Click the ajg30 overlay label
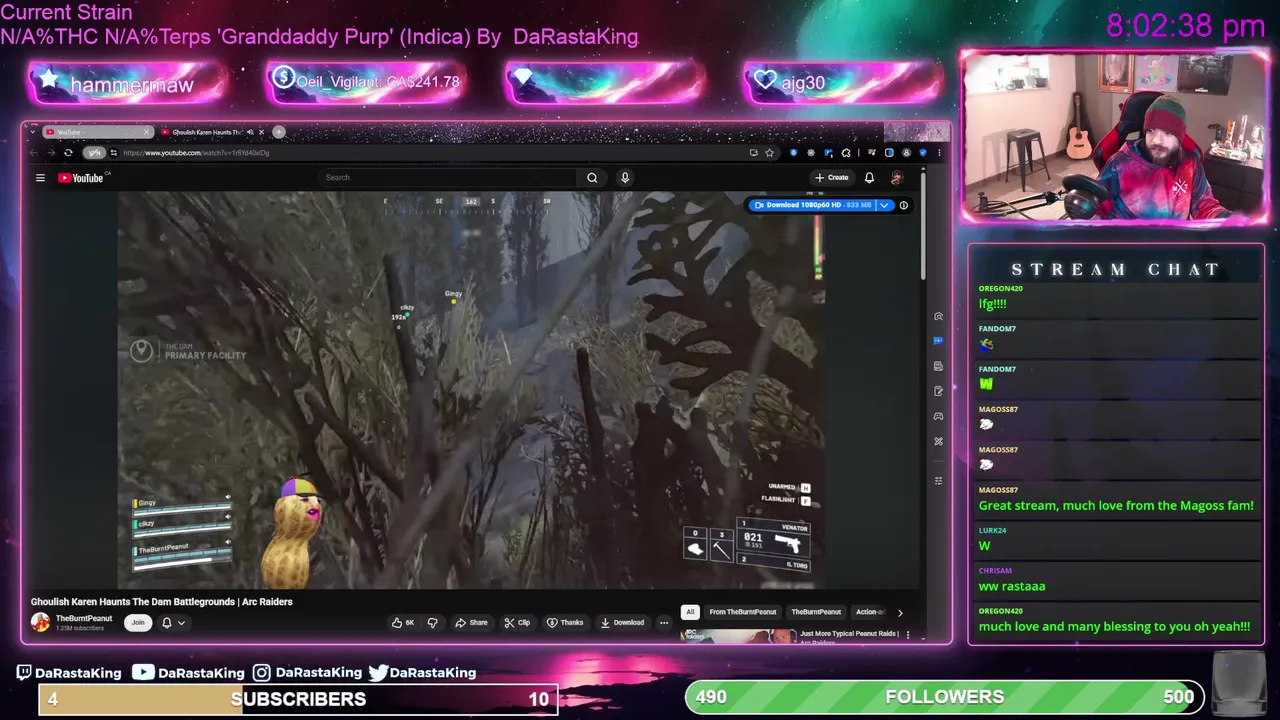 coord(803,83)
